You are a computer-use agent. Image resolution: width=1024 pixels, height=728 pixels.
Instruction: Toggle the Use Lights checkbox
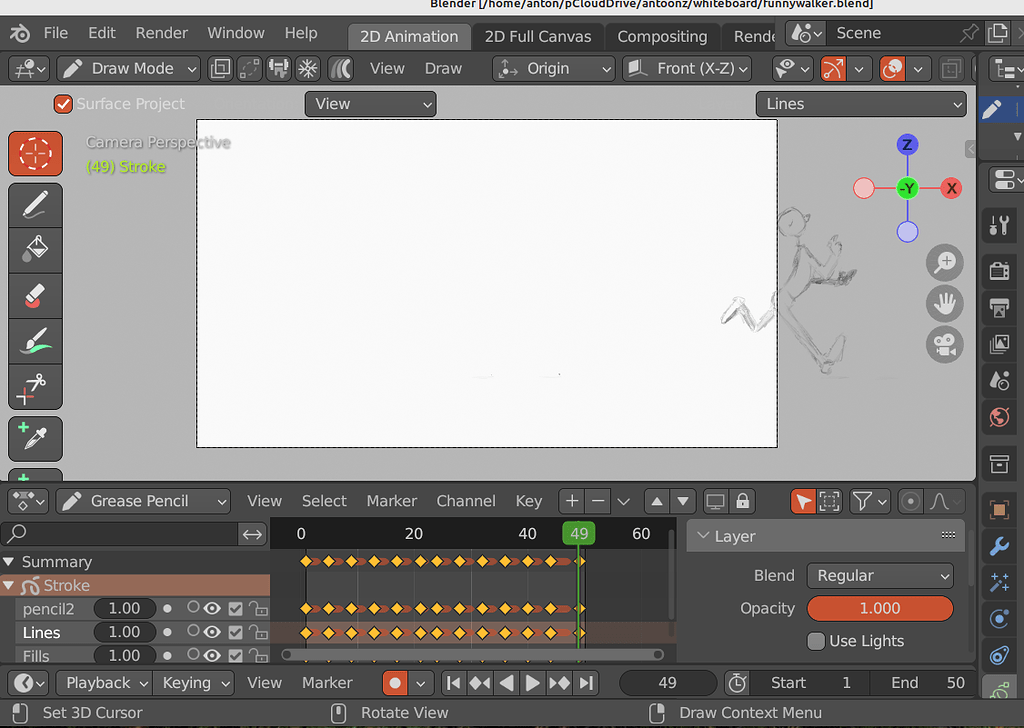pos(816,641)
